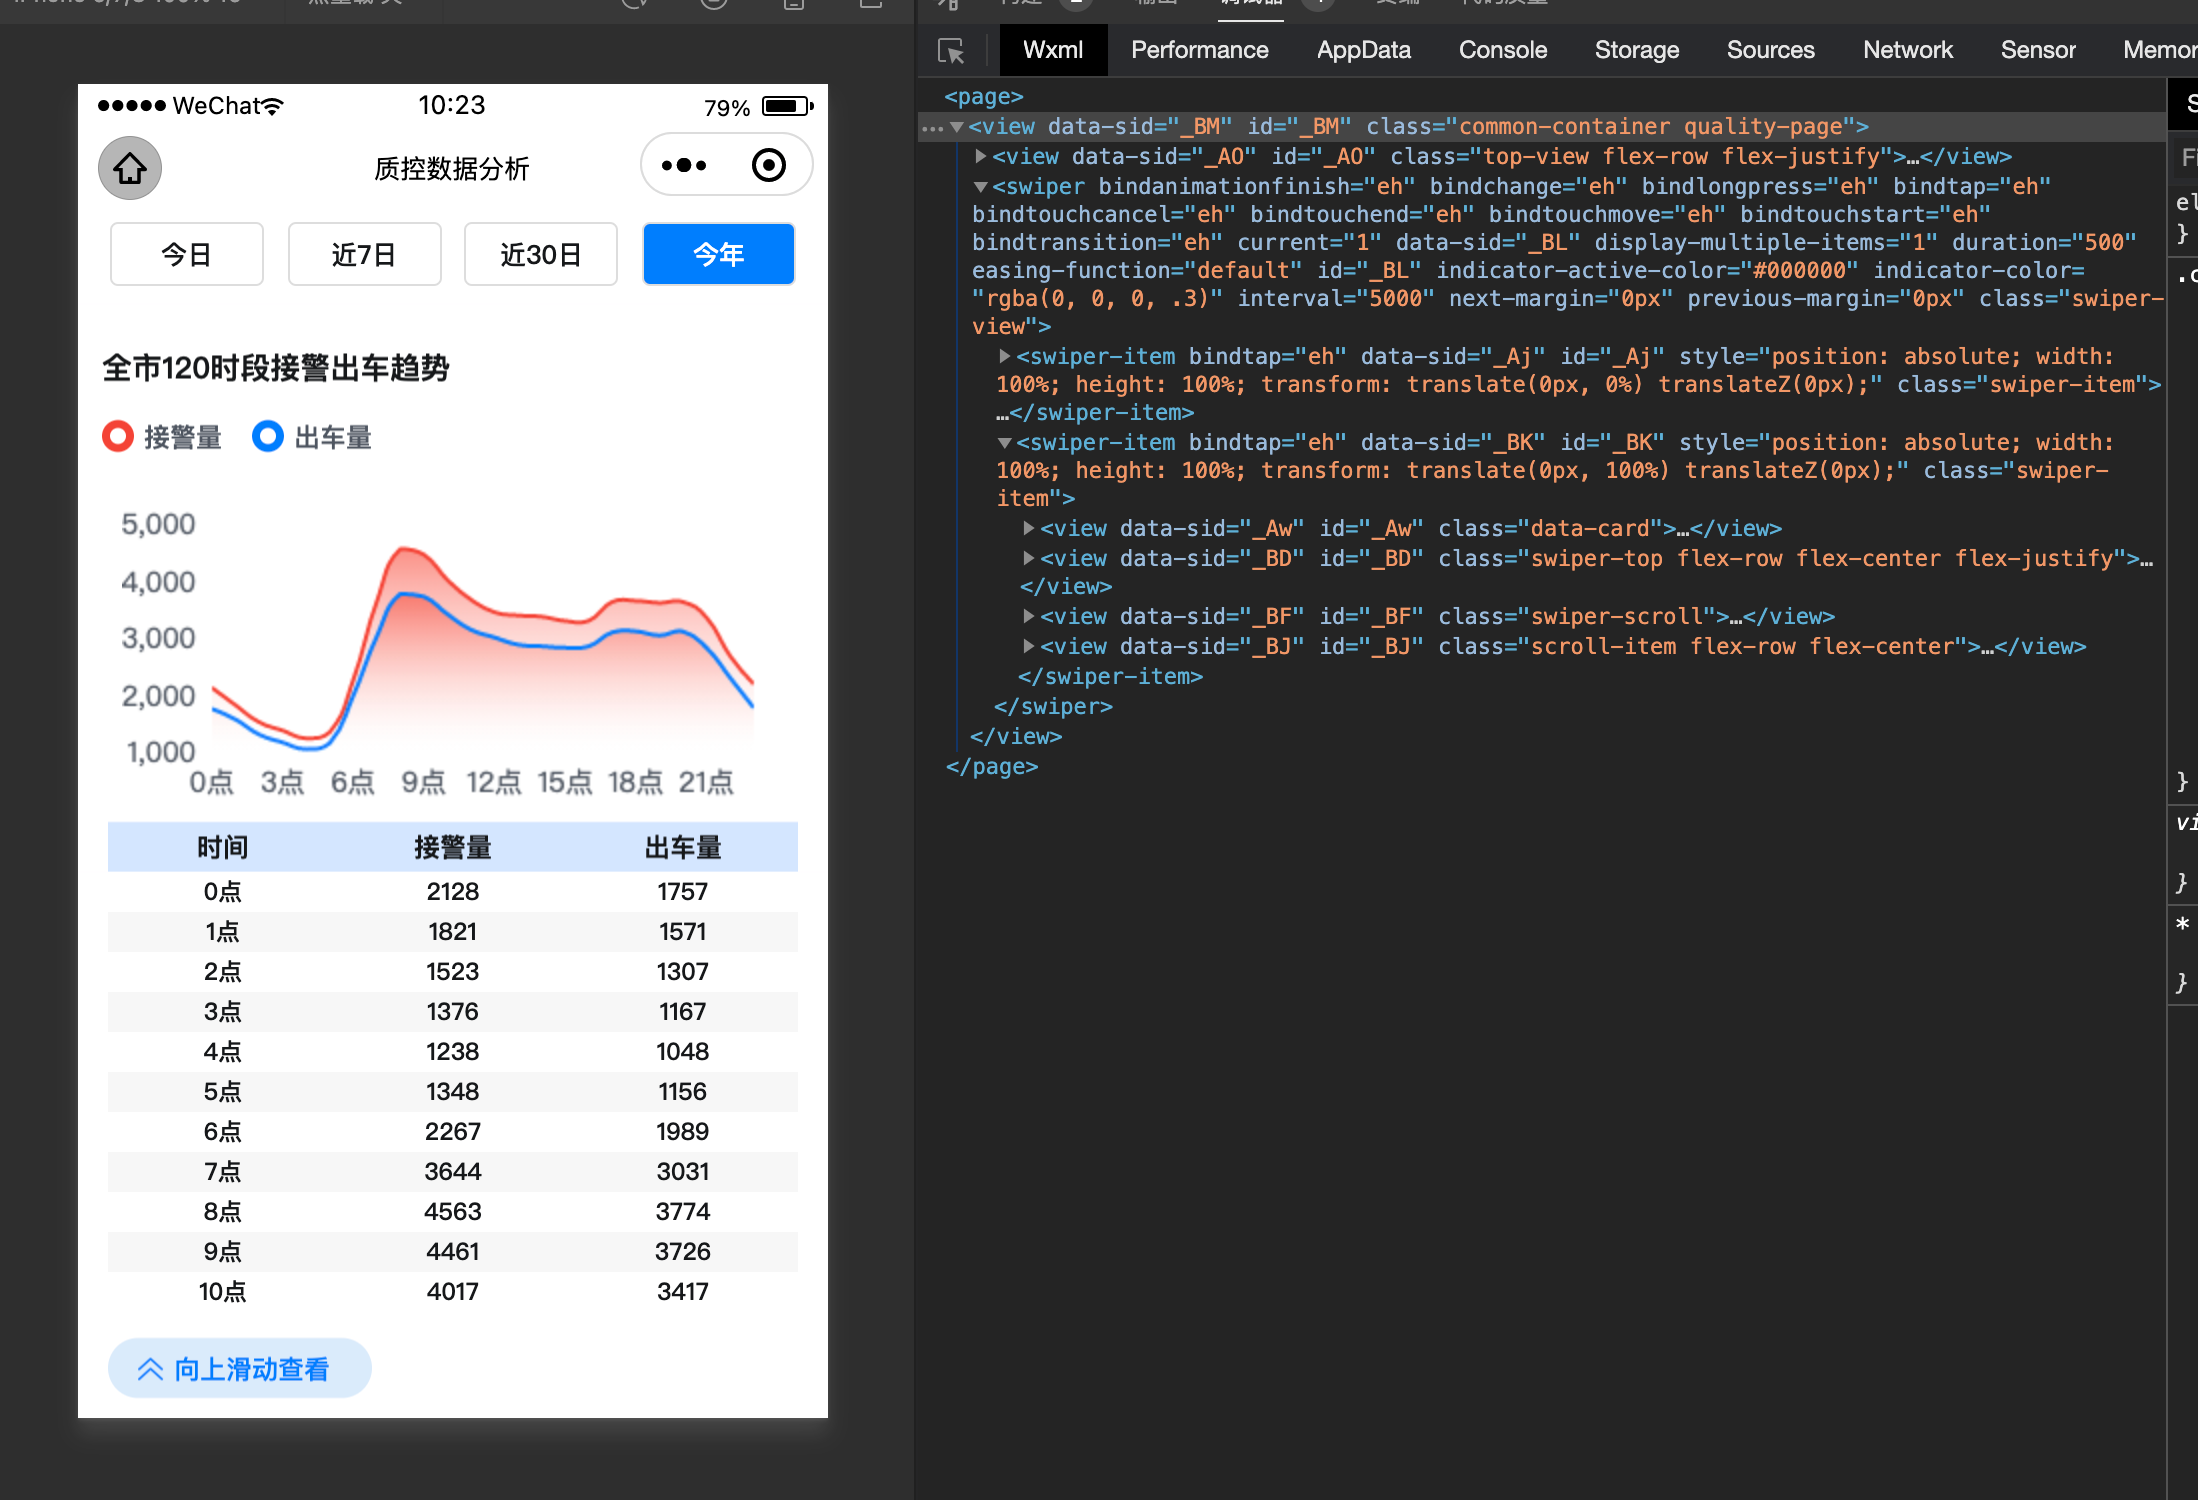The height and width of the screenshot is (1500, 2198).
Task: Expand the _Aj swiper-item node
Action: click(x=1005, y=357)
